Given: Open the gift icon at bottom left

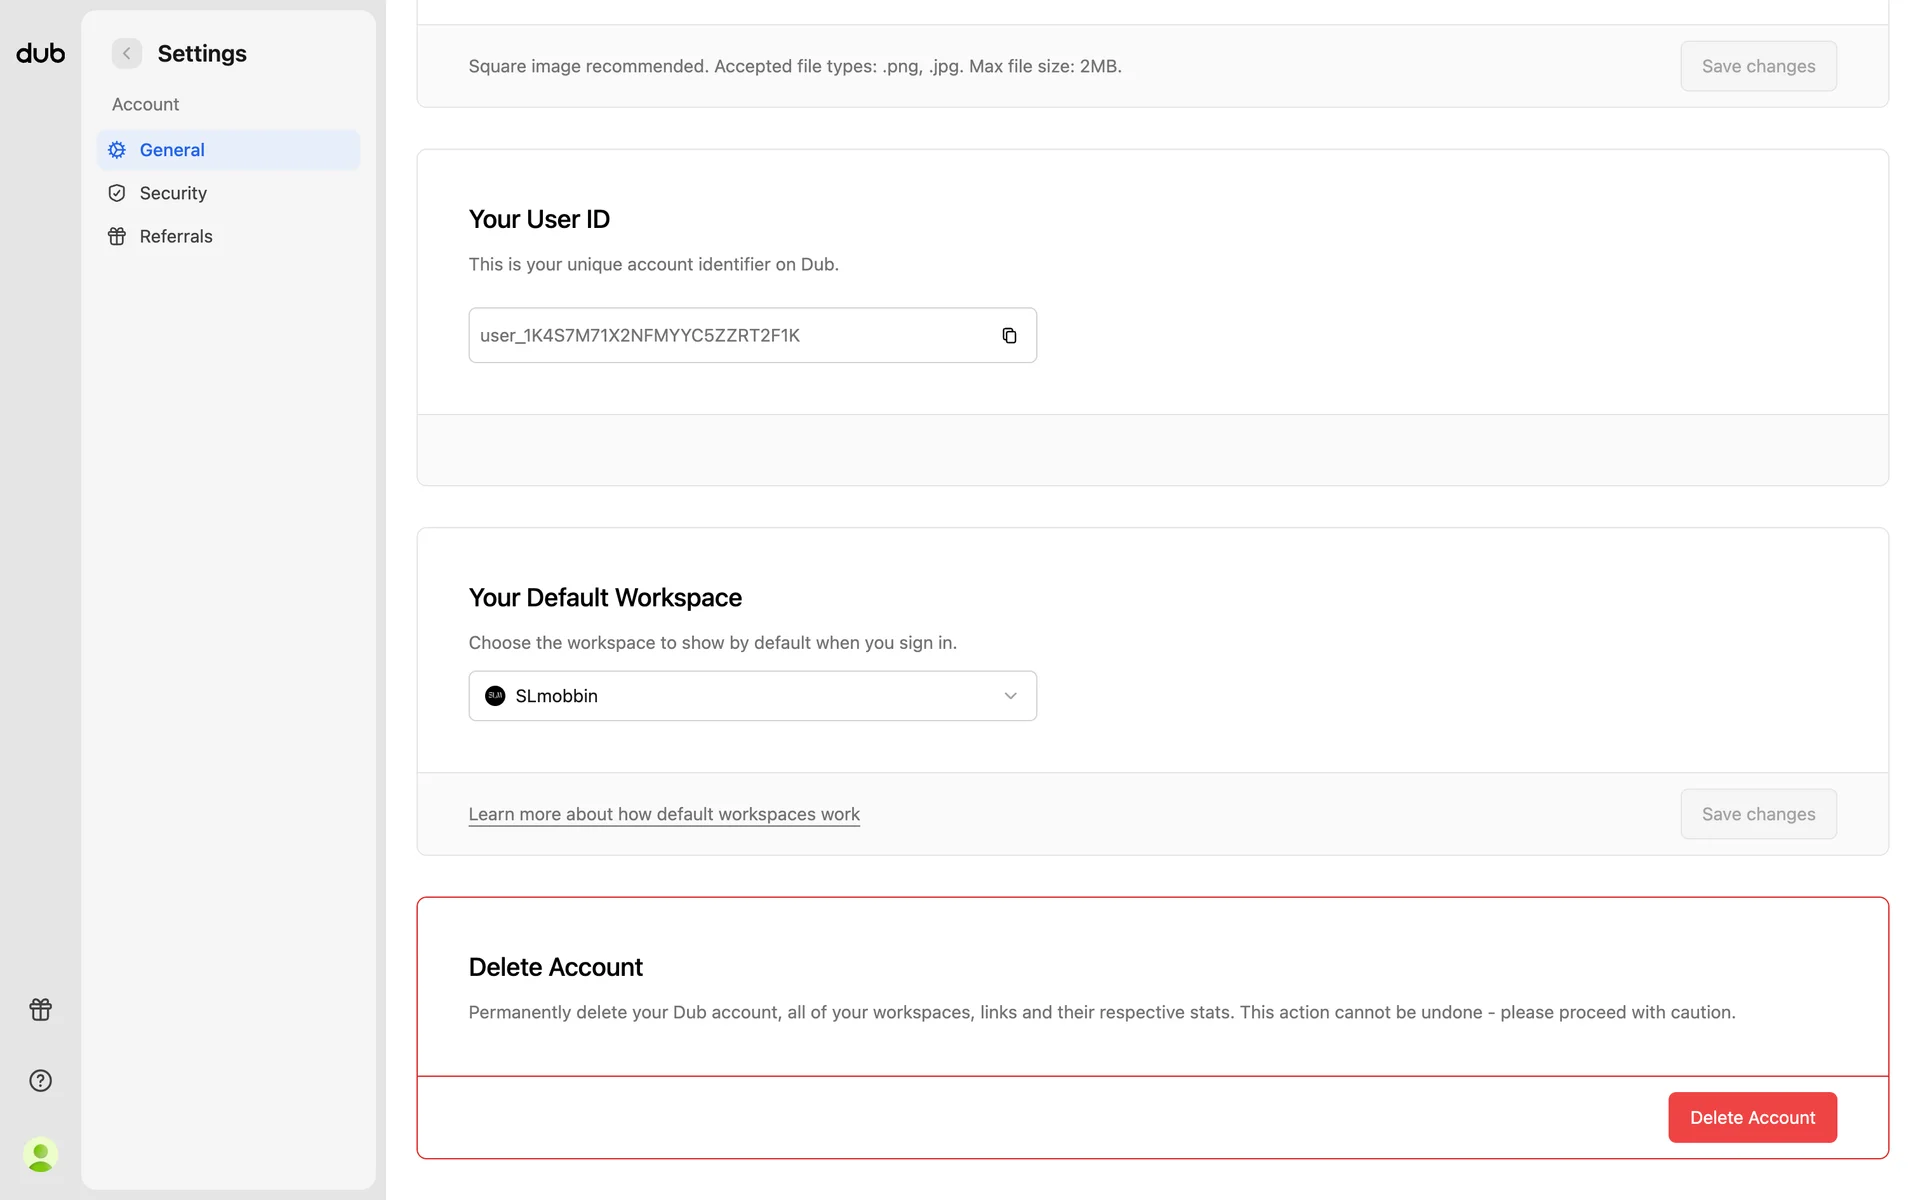Looking at the screenshot, I should tap(40, 1009).
